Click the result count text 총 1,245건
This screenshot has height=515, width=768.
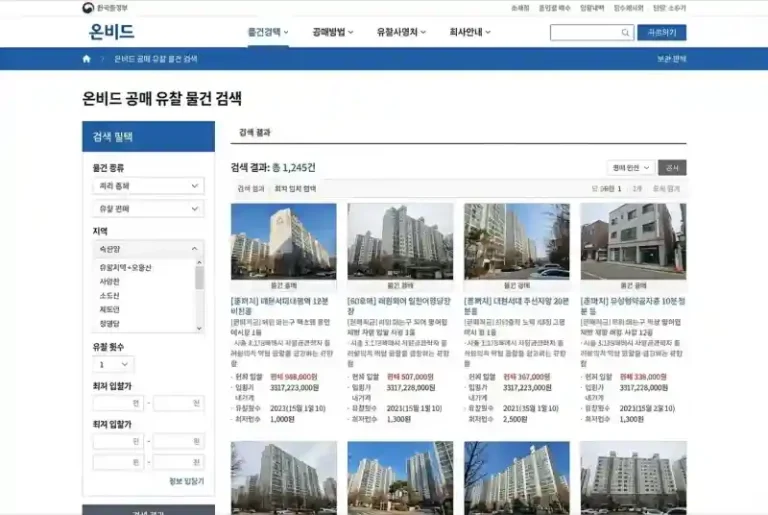click(x=293, y=168)
